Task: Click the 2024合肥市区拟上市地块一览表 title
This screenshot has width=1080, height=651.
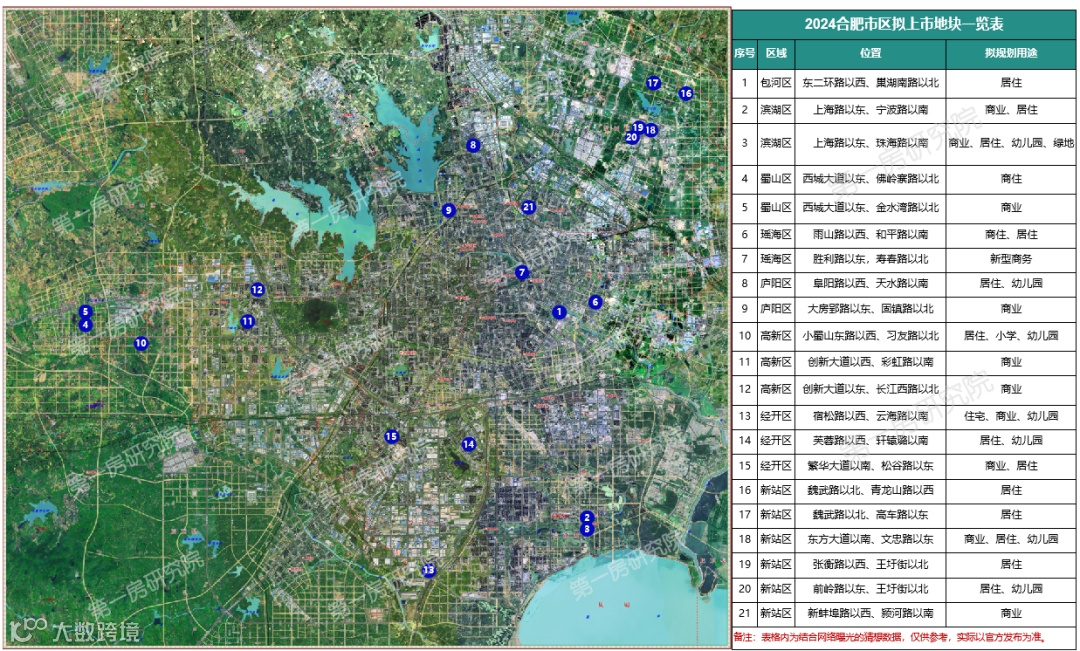Action: point(904,24)
